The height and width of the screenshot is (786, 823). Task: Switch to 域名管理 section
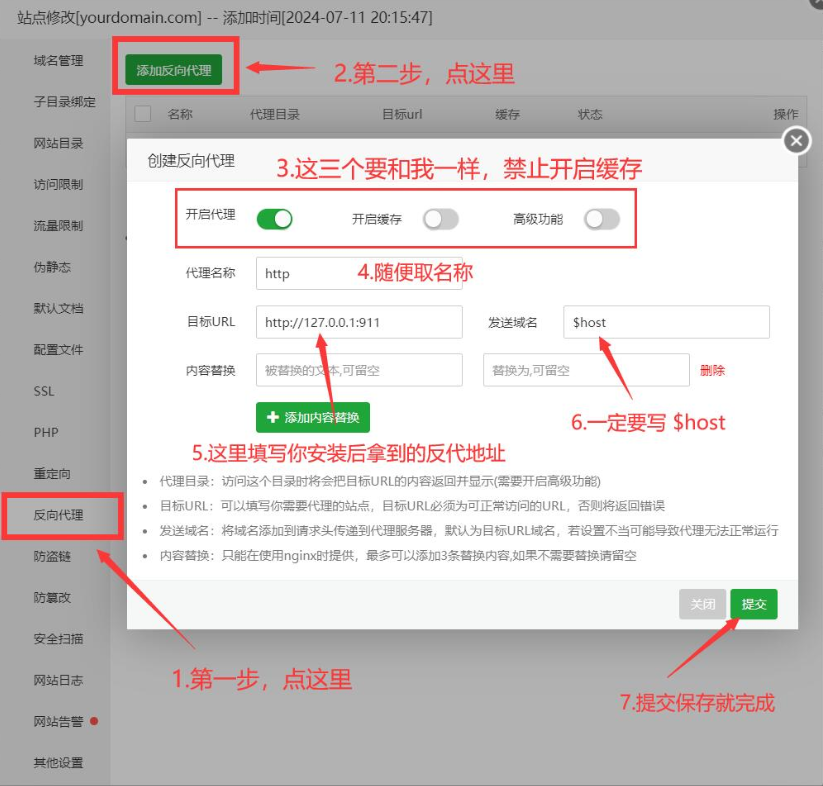click(58, 61)
